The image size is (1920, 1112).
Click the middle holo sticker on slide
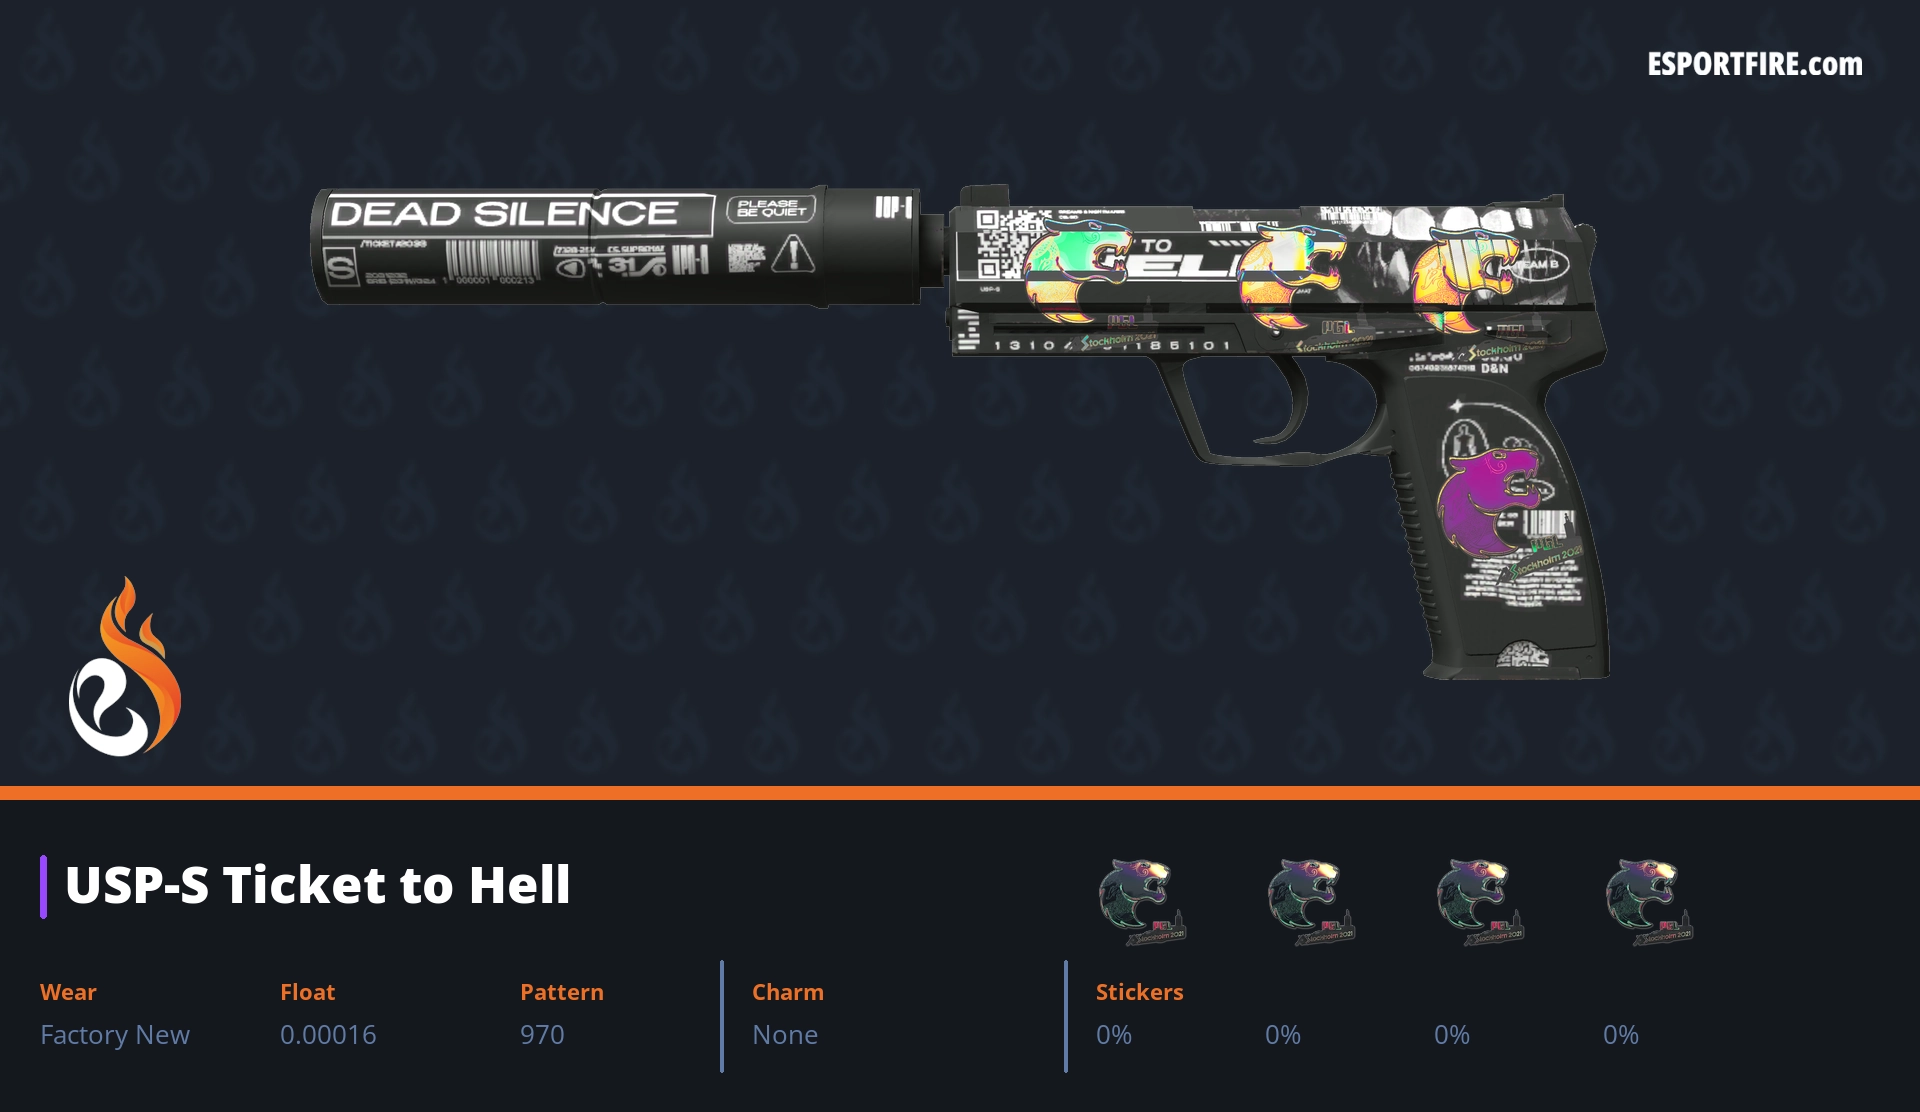pos(1288,277)
